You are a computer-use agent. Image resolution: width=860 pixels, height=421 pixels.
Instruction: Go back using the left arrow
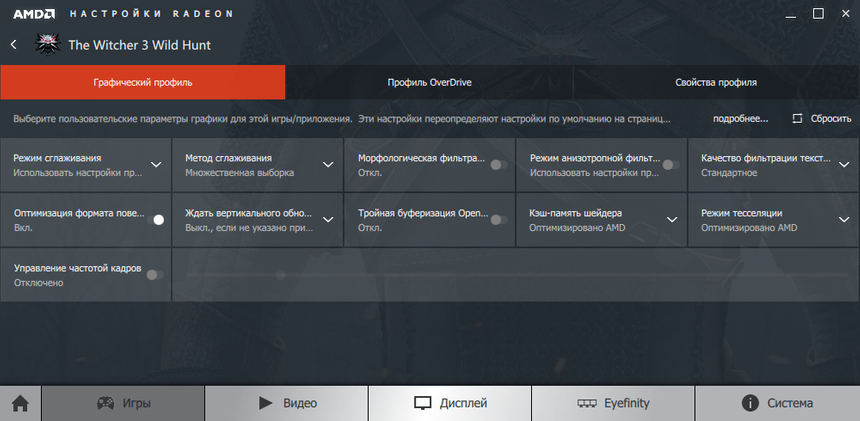coord(14,45)
